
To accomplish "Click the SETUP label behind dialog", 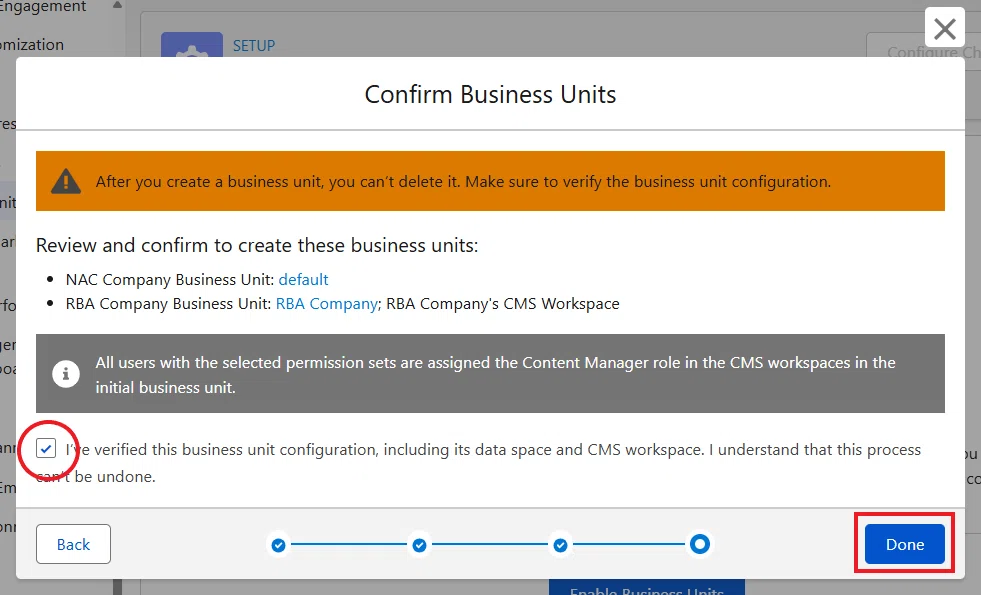I will click(254, 46).
